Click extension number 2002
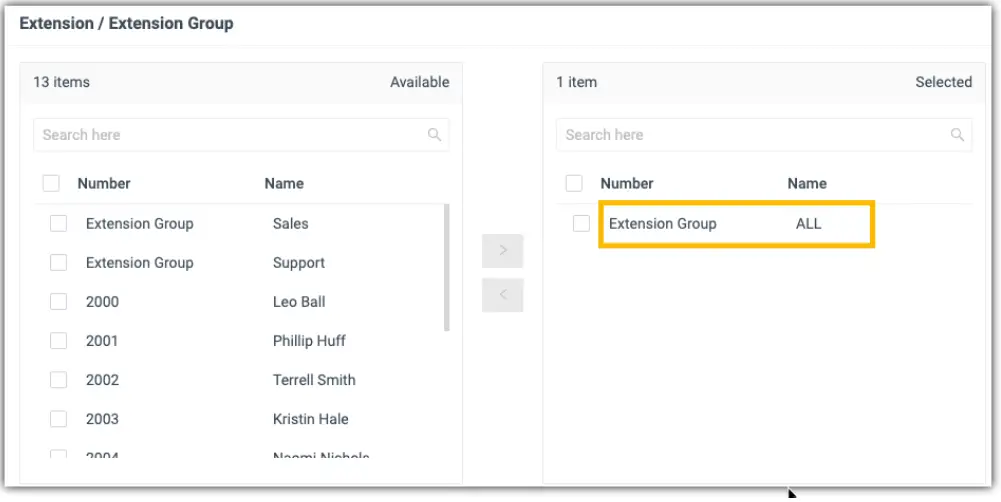 click(x=102, y=379)
